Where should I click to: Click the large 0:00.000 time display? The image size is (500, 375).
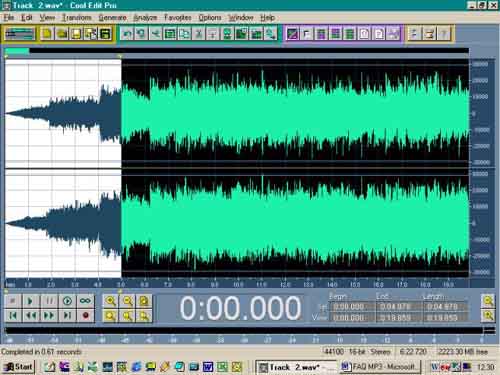click(x=240, y=308)
